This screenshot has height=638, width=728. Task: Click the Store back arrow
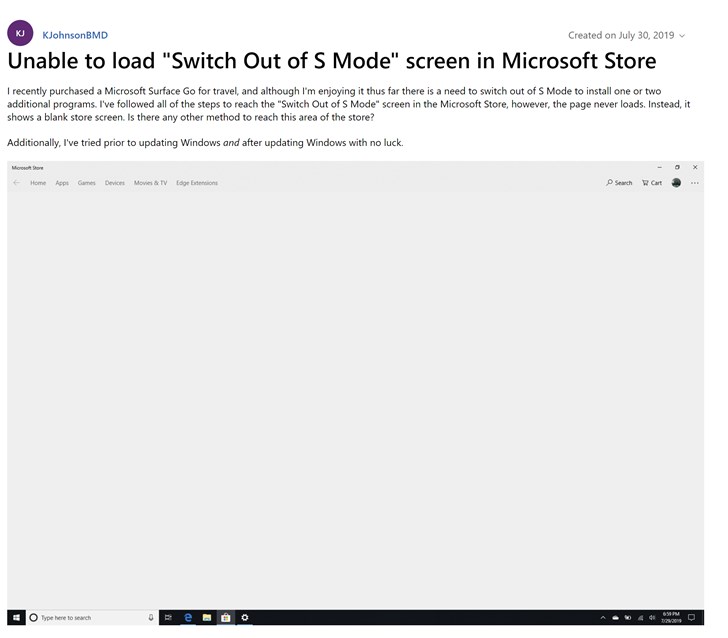coord(17,183)
